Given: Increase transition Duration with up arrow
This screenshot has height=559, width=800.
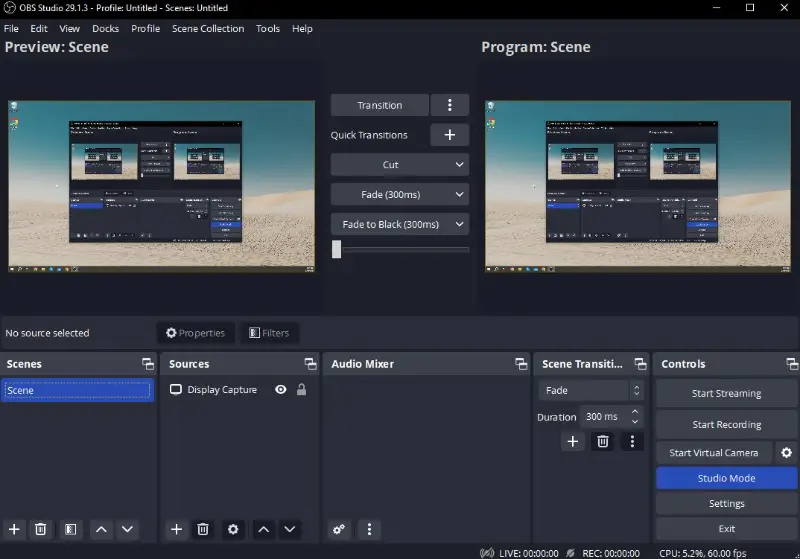Looking at the screenshot, I should pyautogui.click(x=635, y=412).
